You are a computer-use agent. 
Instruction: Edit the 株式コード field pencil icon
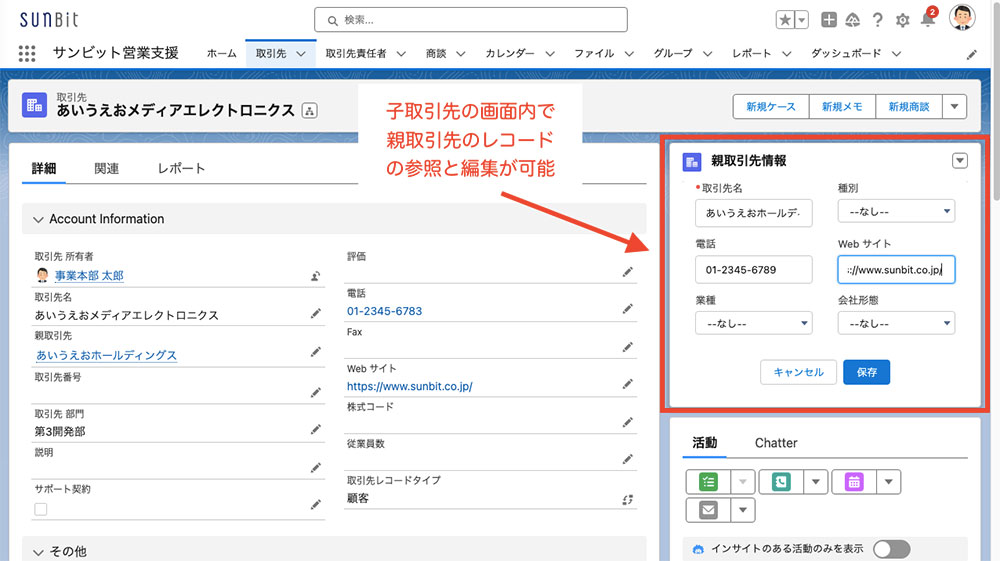628,422
